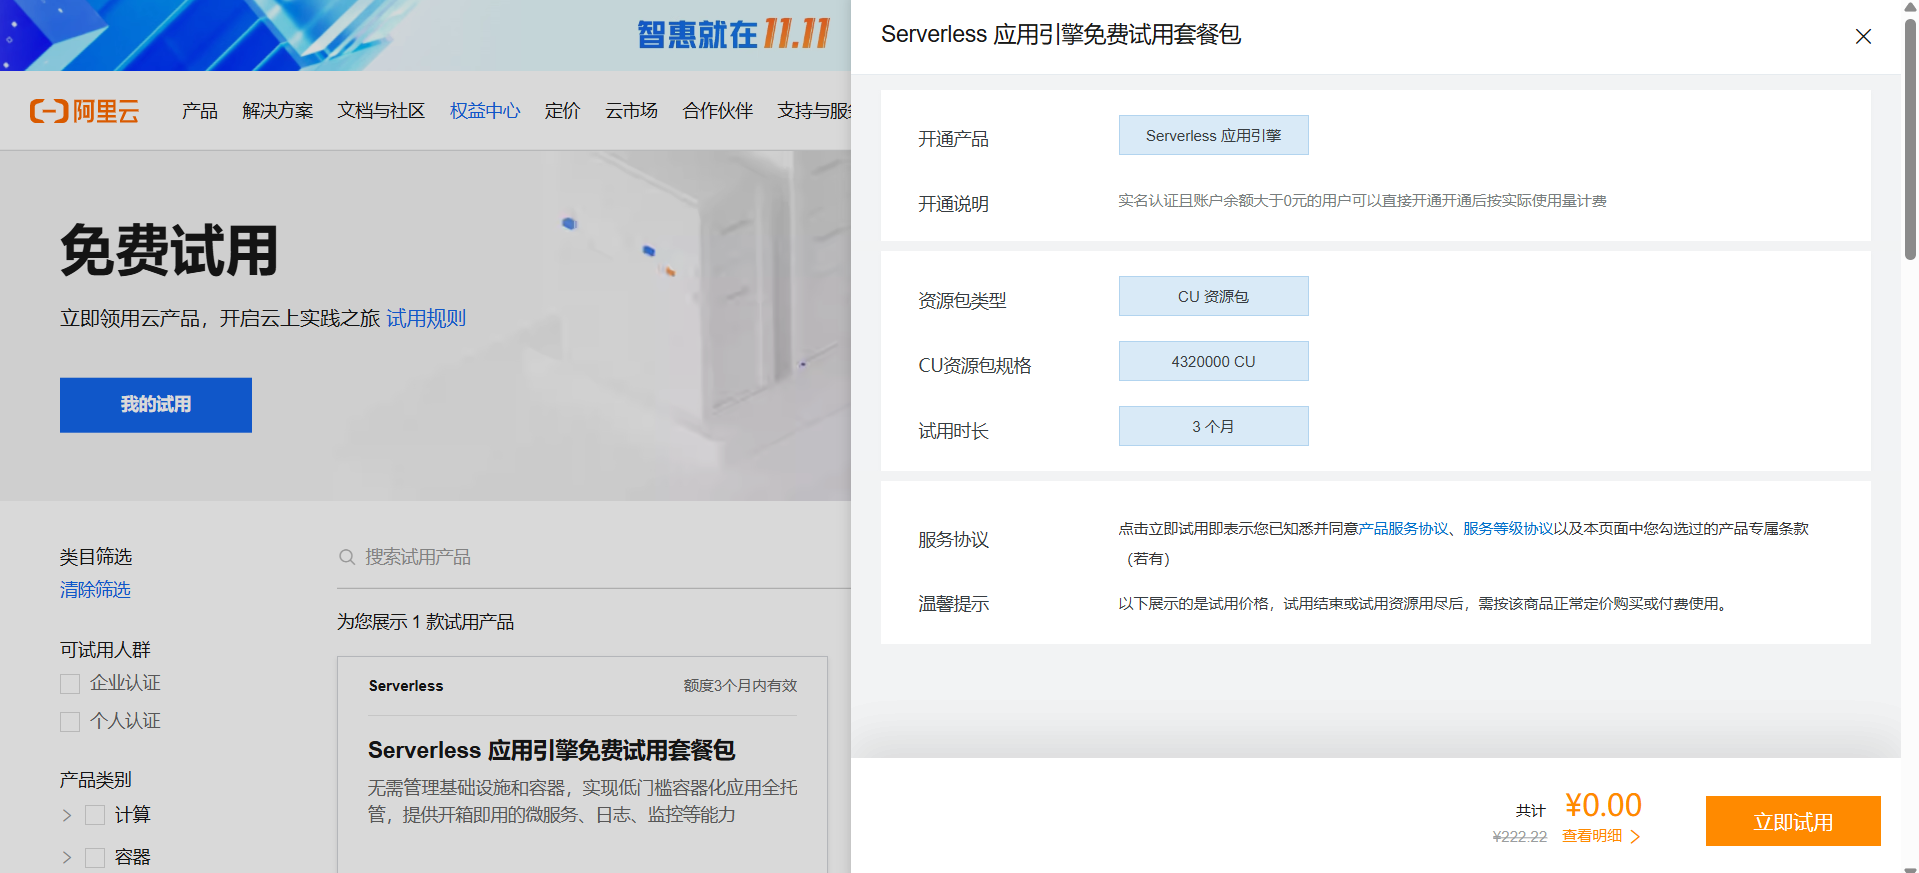This screenshot has width=1919, height=873.
Task: Click the 我的试用 button
Action: [x=156, y=405]
